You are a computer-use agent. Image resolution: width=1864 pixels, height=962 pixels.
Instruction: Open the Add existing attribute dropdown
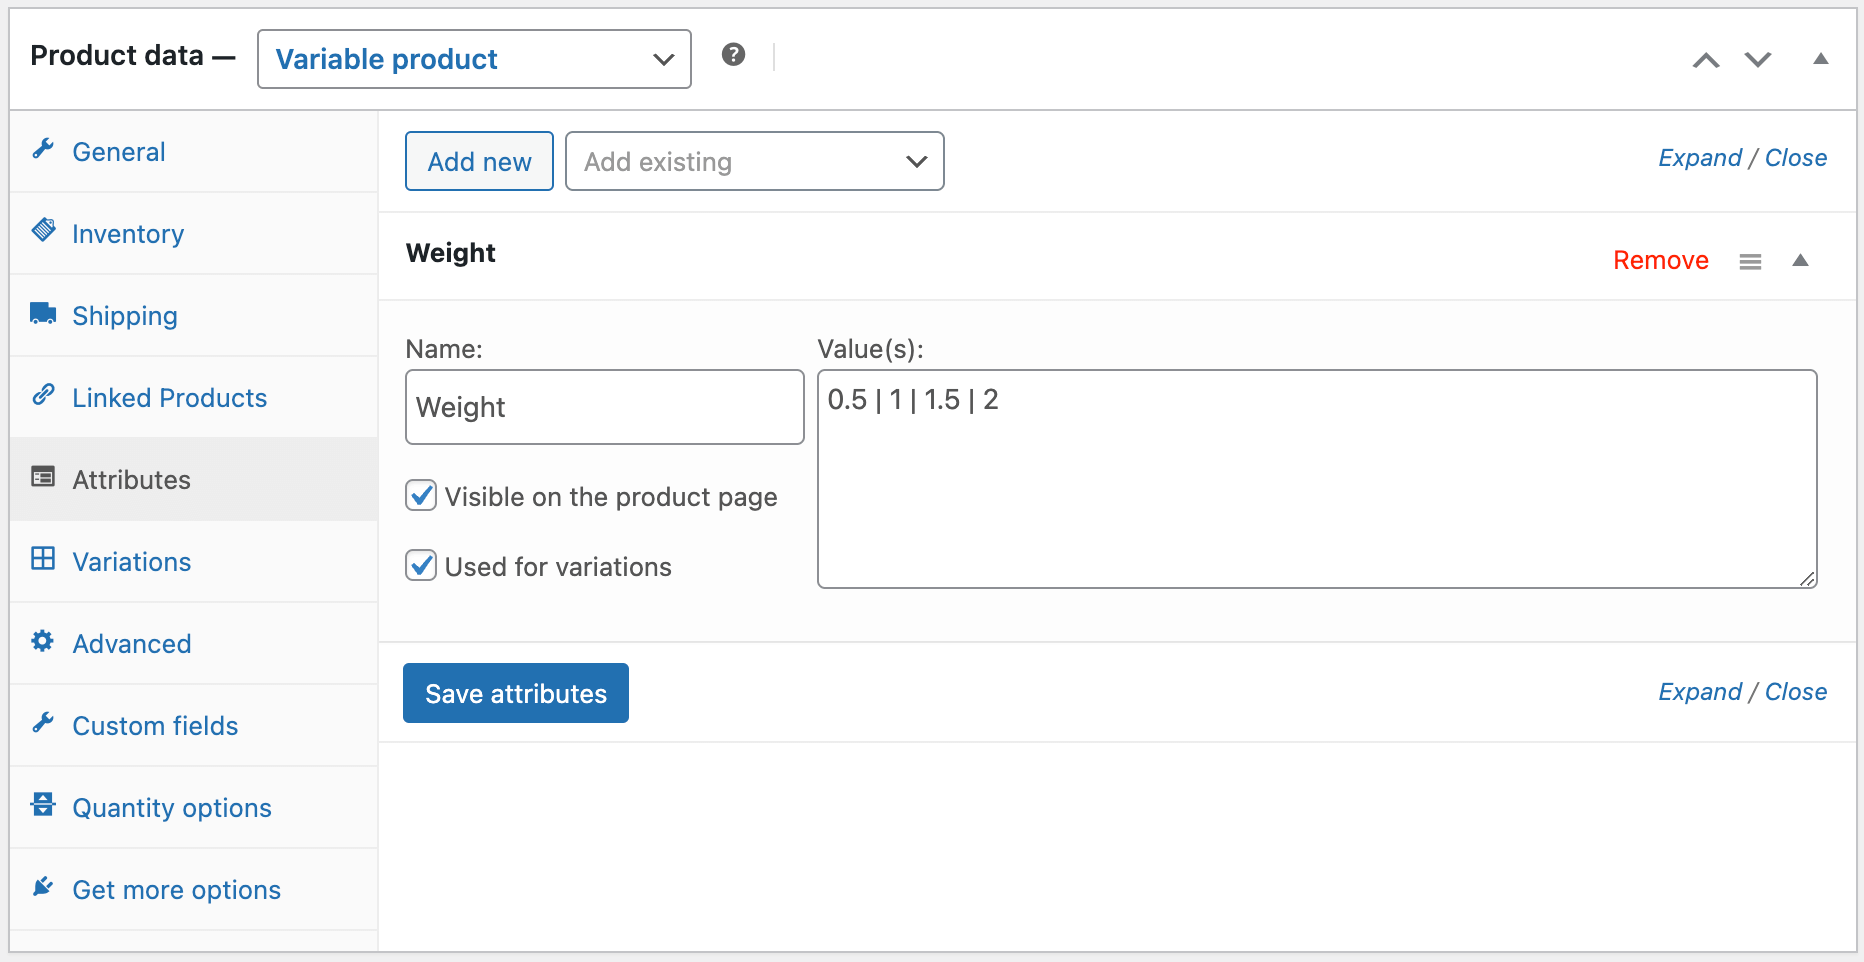754,162
